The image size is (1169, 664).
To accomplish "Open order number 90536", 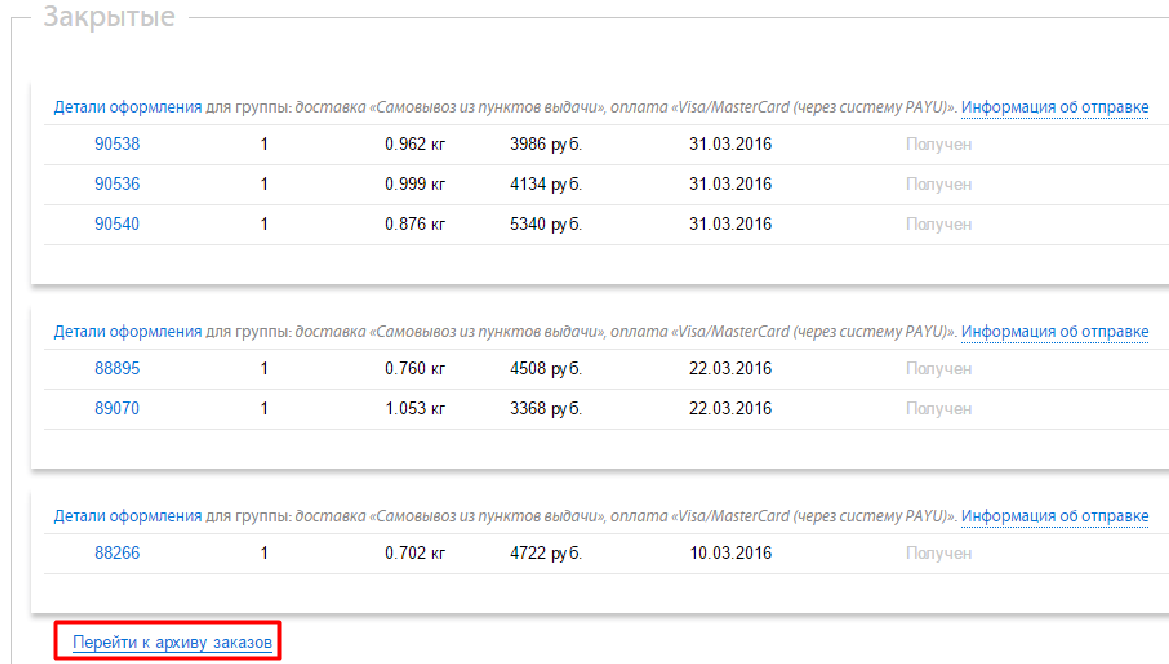I will click(x=117, y=184).
